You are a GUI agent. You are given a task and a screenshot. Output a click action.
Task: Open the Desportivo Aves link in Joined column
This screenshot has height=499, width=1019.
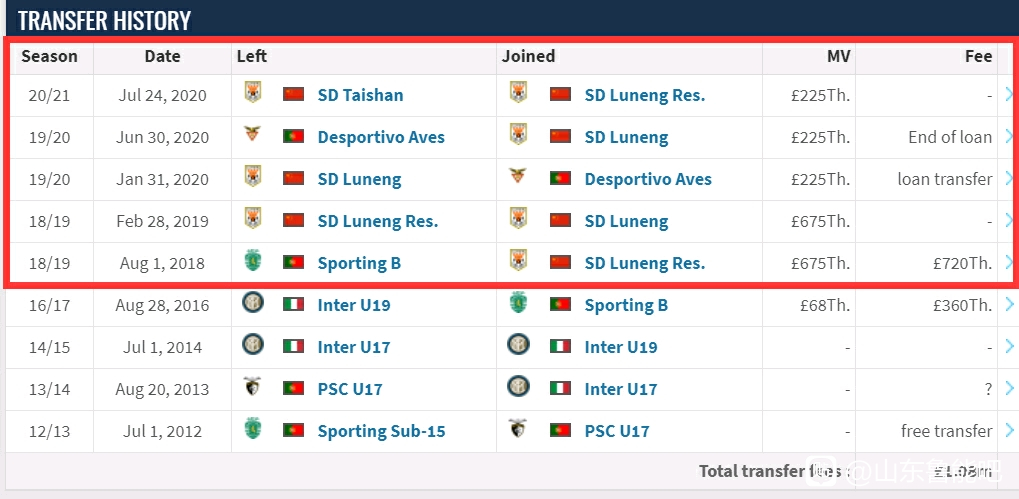click(x=648, y=179)
